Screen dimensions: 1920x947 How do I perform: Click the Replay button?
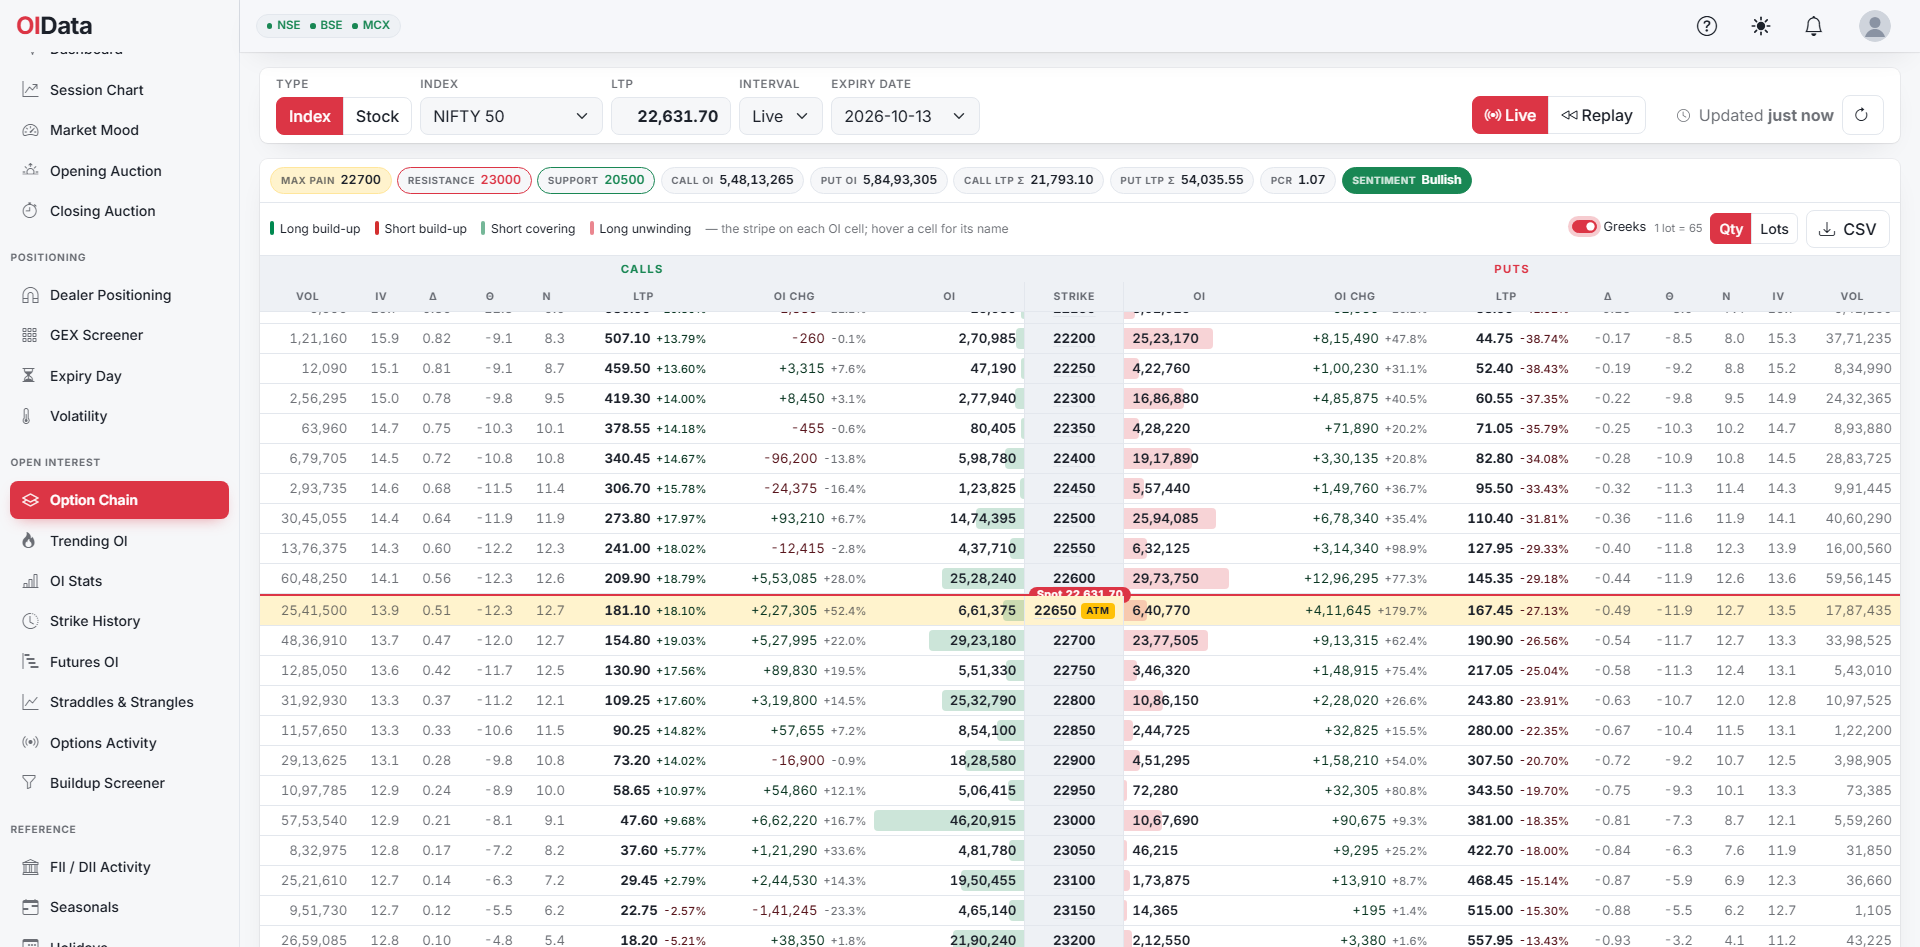click(1597, 115)
